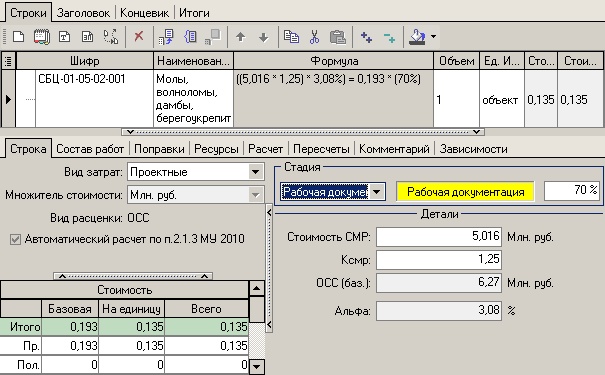Click the Стоимость СМР field 5,016

point(439,236)
